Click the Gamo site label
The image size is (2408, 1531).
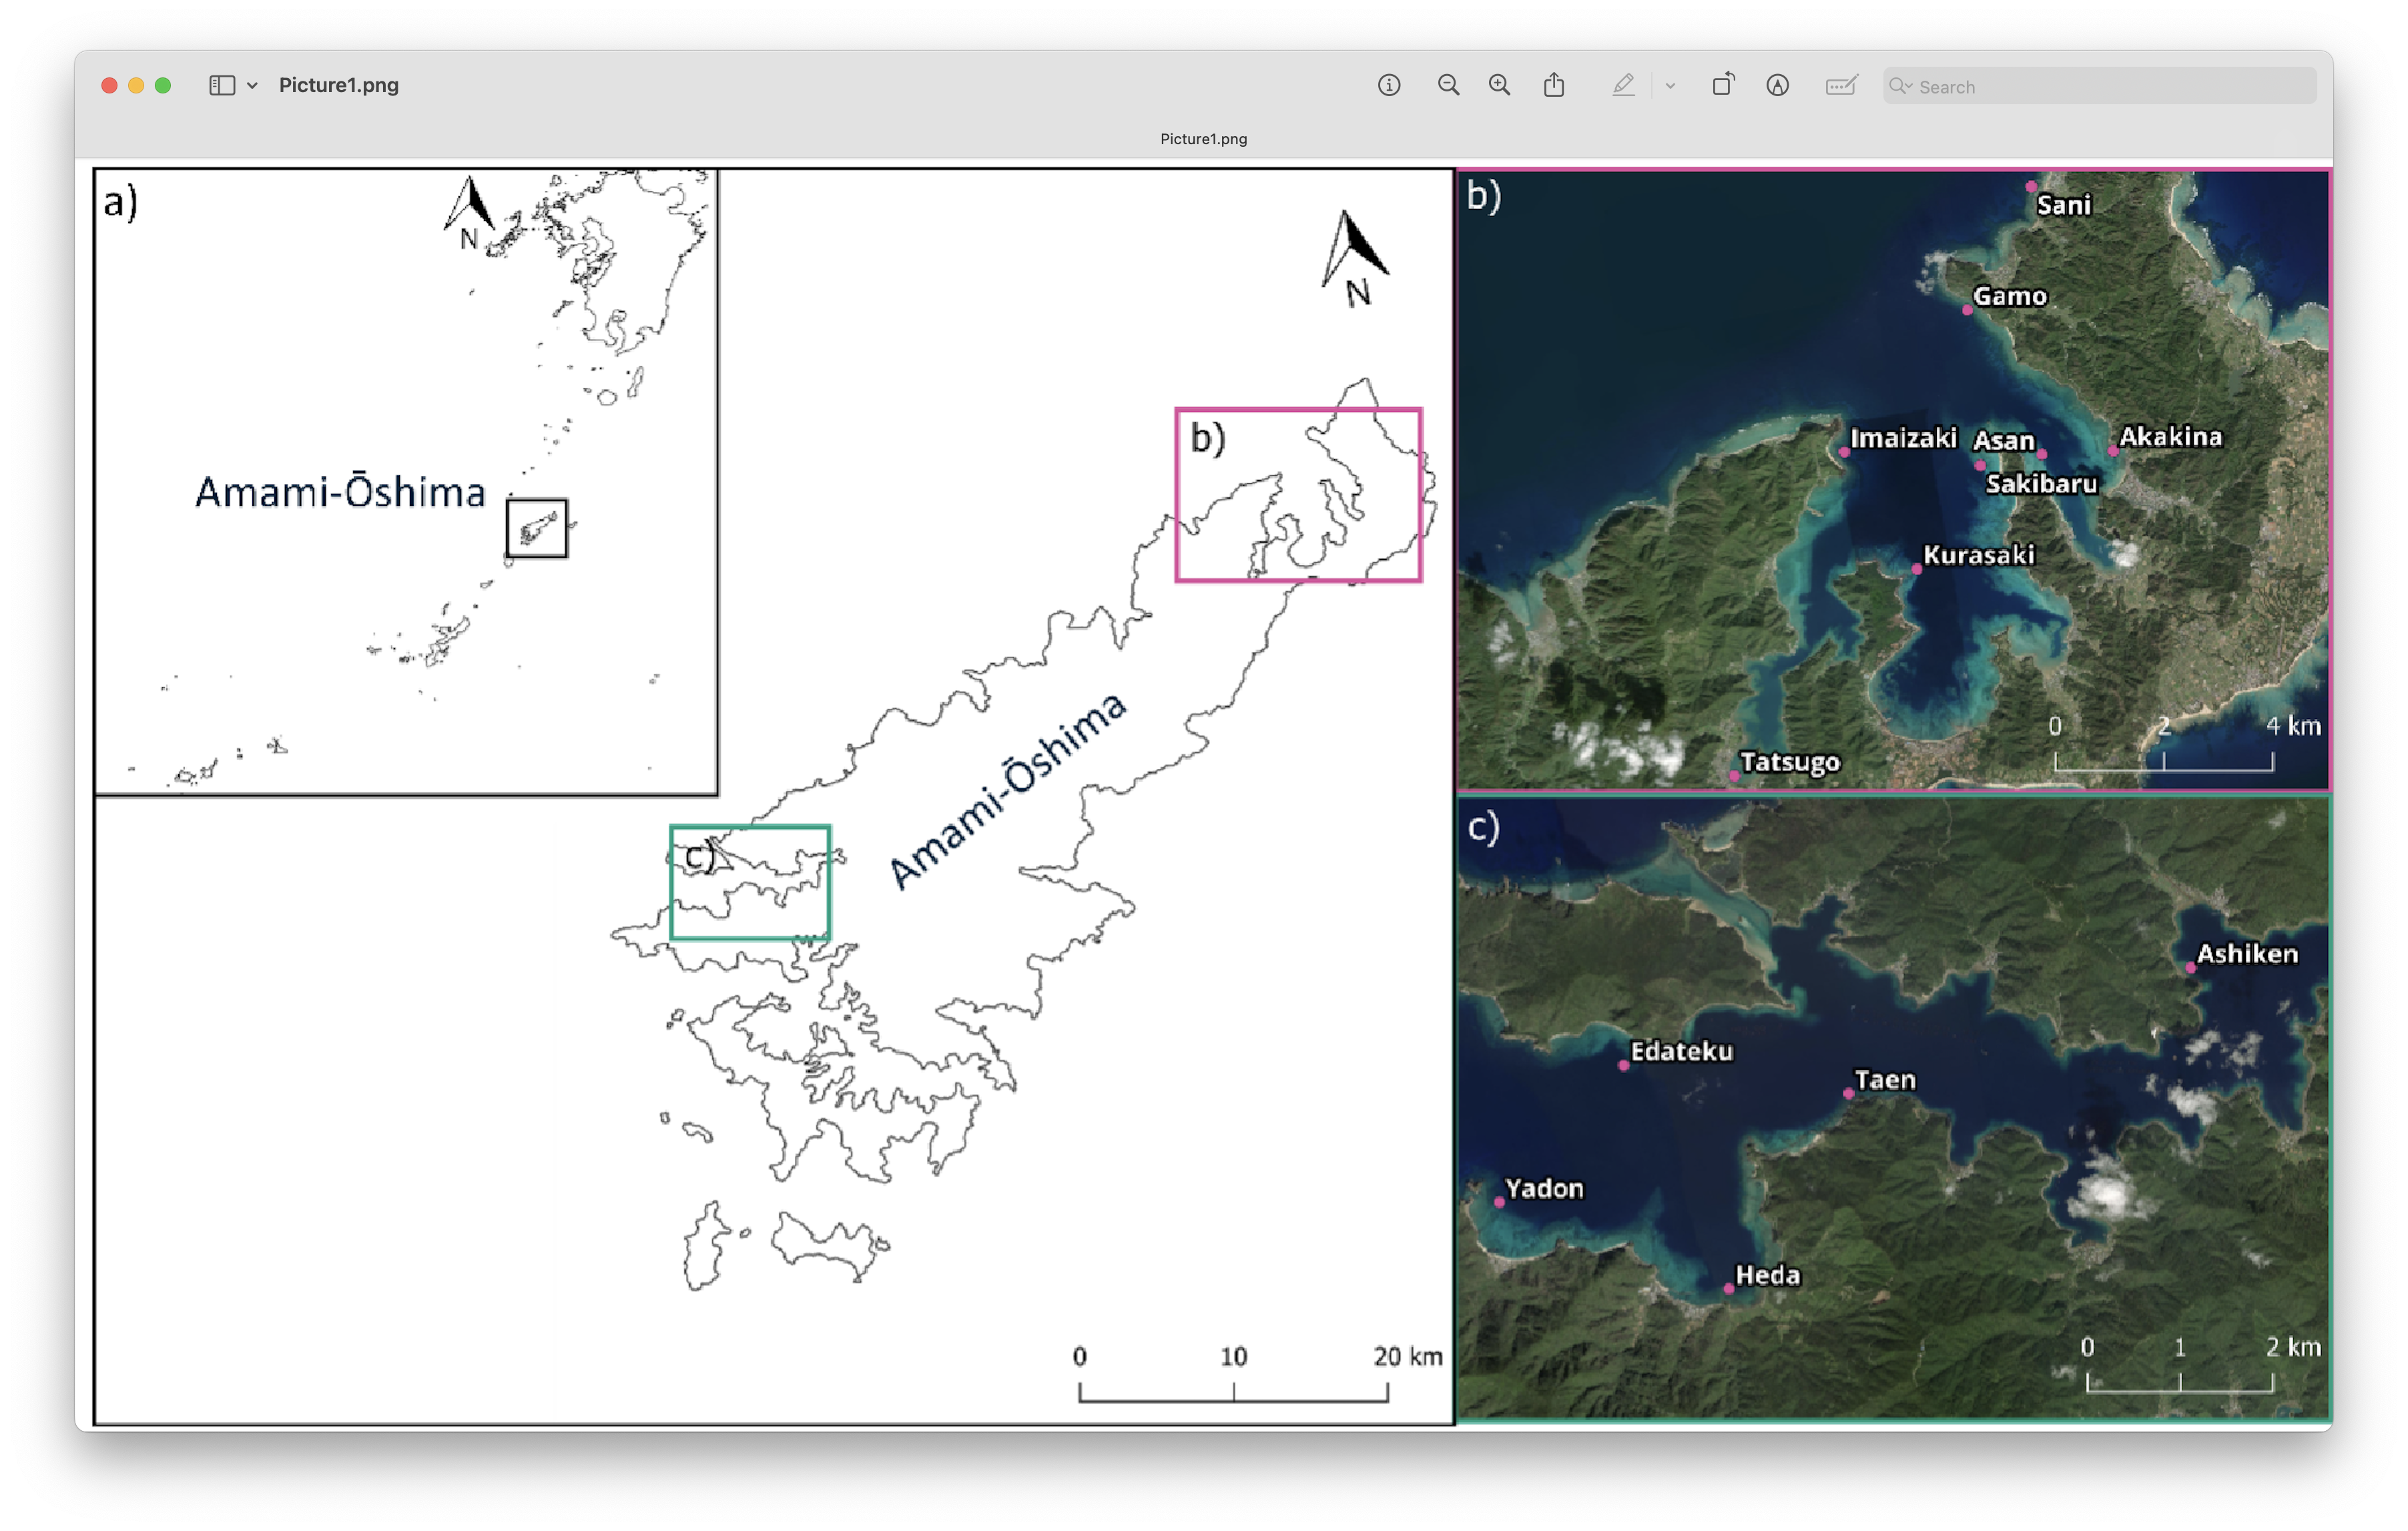pyautogui.click(x=2010, y=296)
